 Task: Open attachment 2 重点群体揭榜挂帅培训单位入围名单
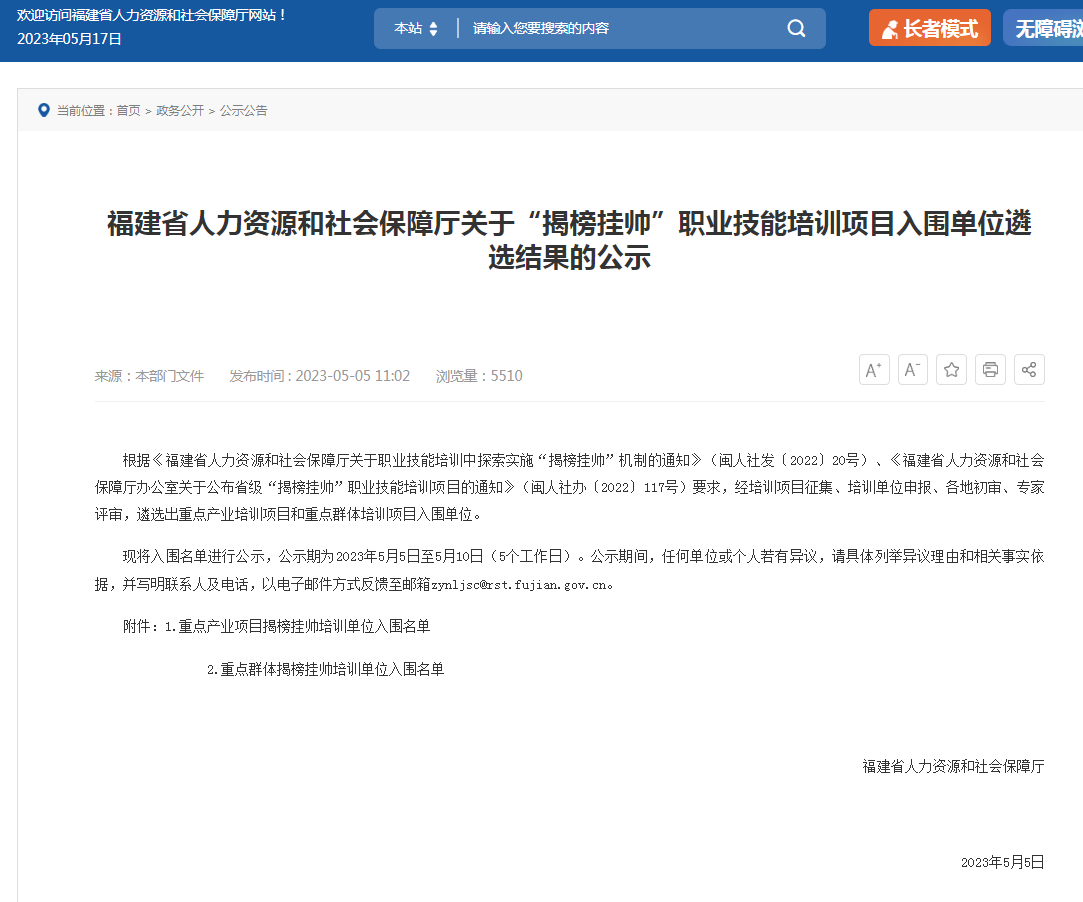(x=325, y=669)
